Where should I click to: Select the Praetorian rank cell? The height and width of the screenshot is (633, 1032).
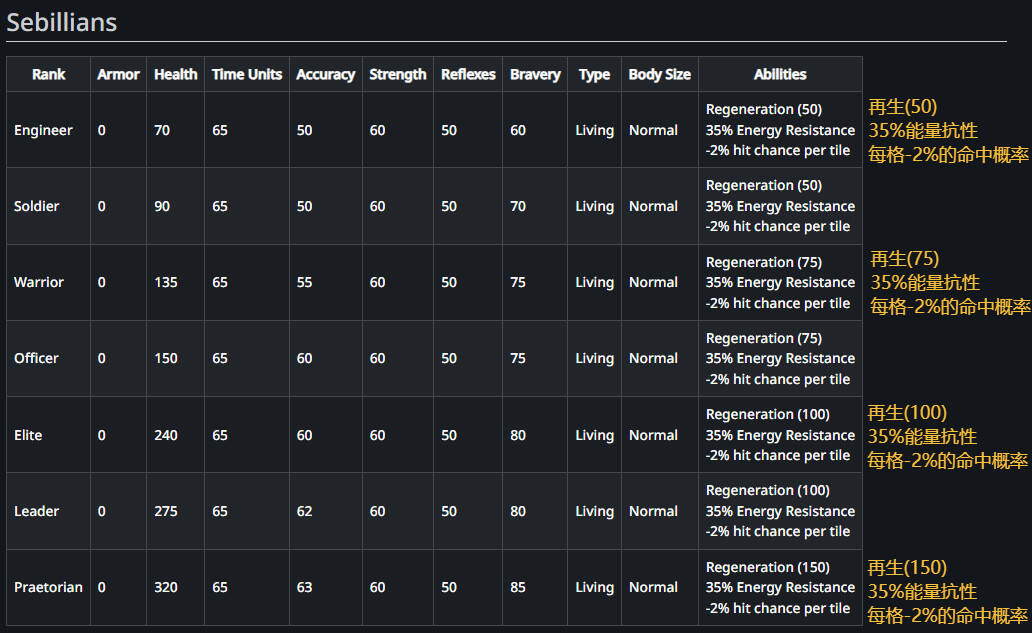click(x=48, y=587)
